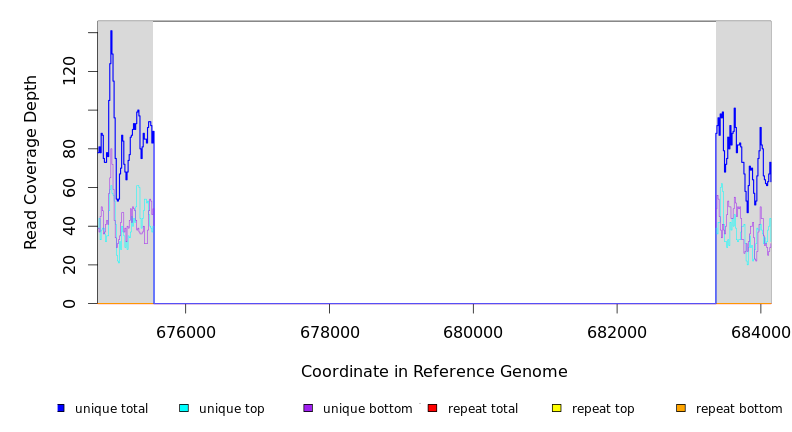
Task: Click the 676000 x-axis tick label
Action: point(186,332)
